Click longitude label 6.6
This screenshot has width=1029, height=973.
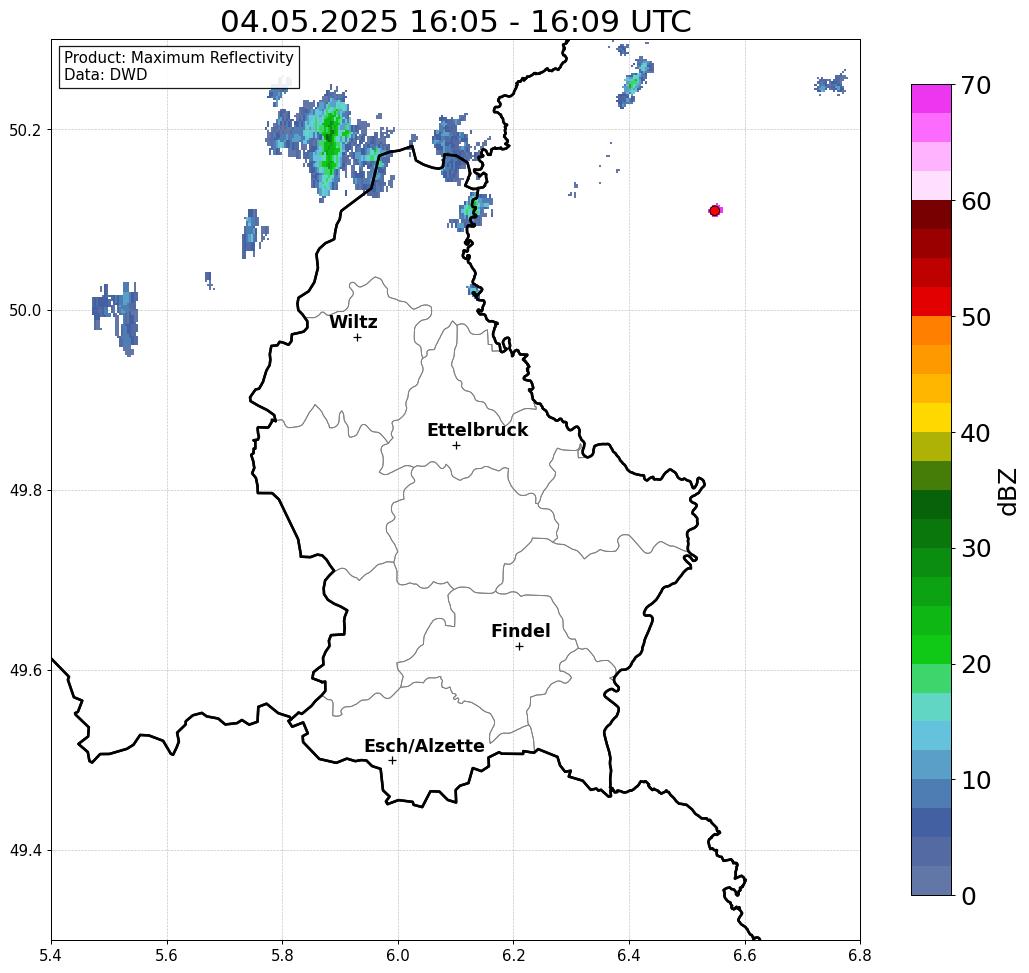(744, 955)
